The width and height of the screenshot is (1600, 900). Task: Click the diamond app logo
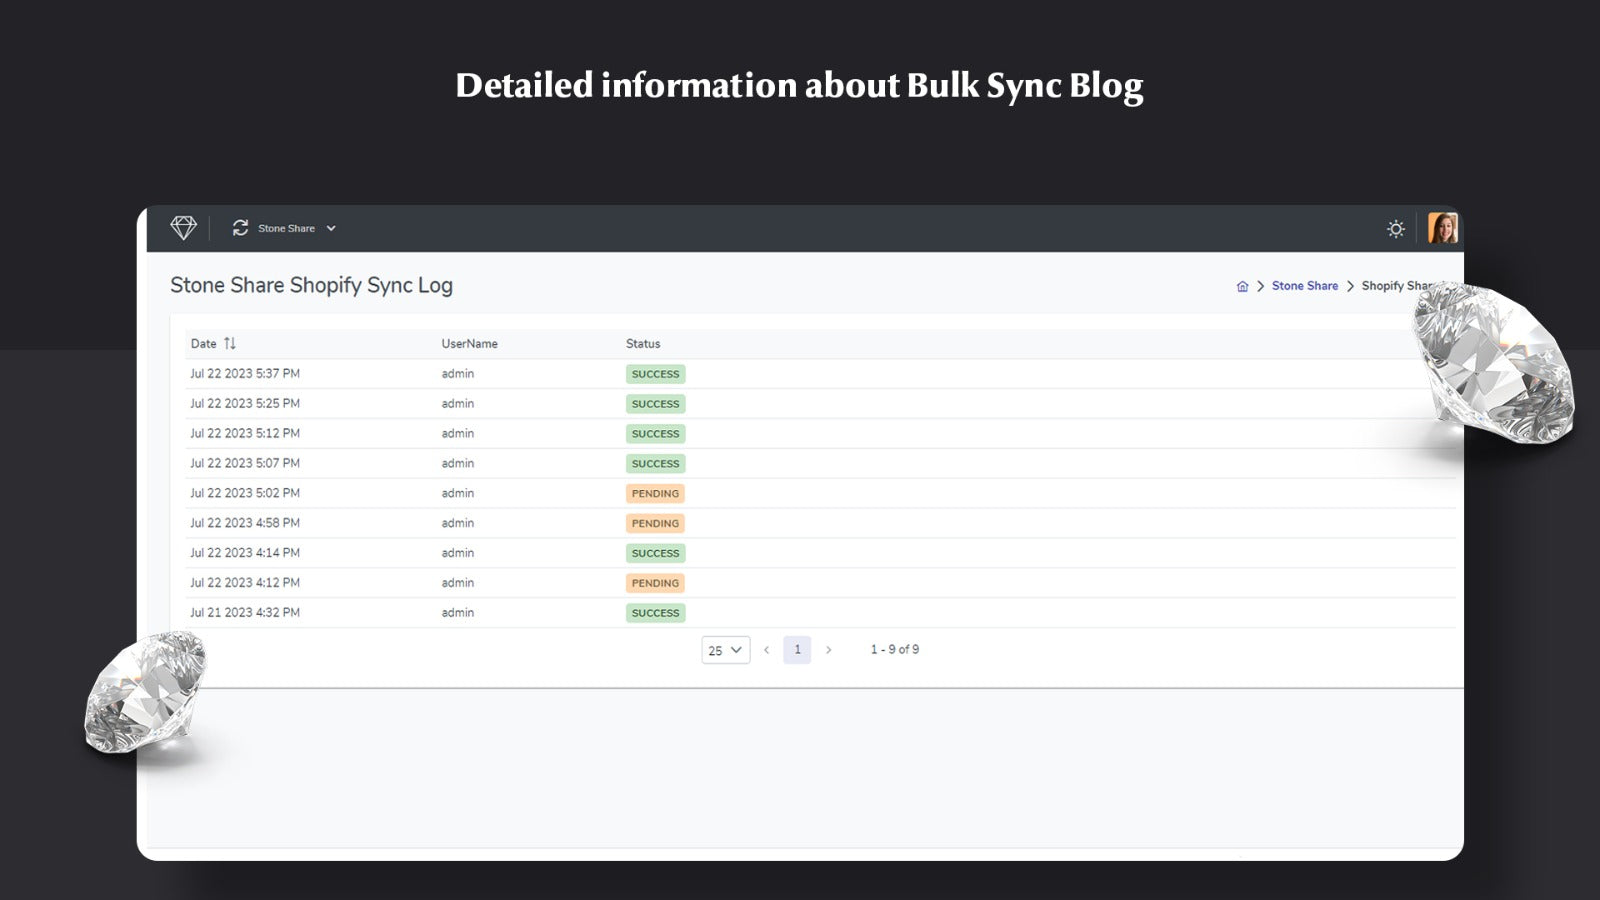pos(184,228)
